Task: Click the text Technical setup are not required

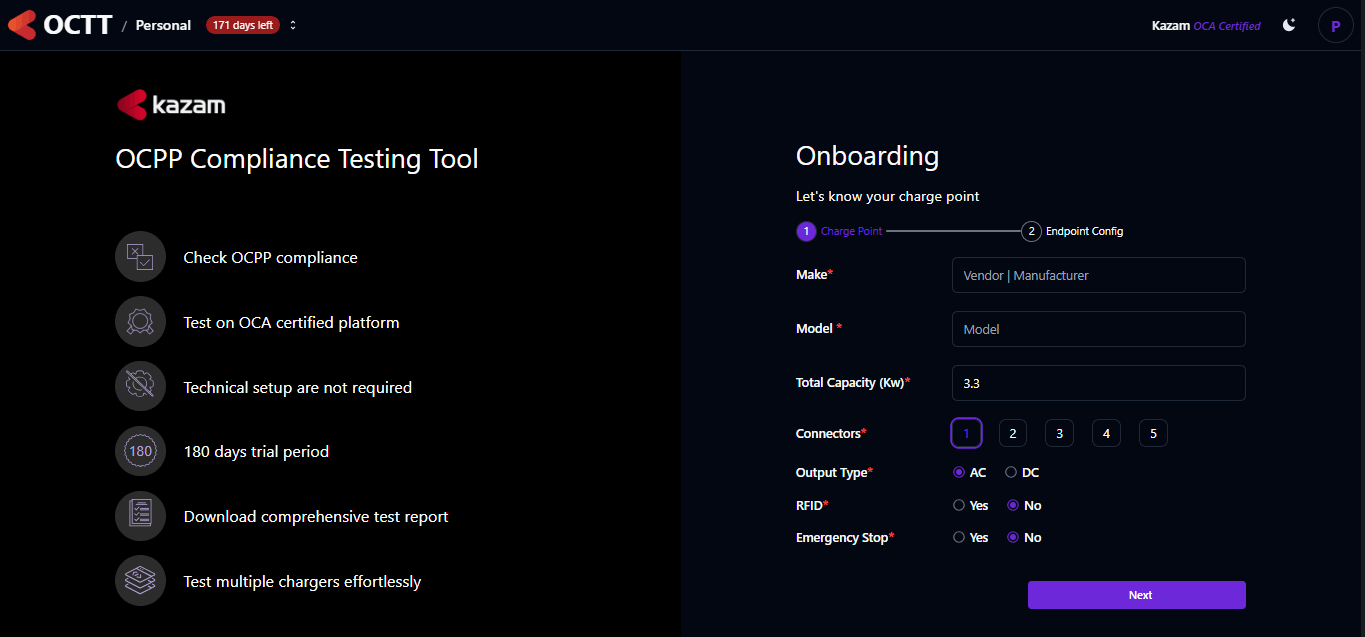Action: tap(297, 387)
